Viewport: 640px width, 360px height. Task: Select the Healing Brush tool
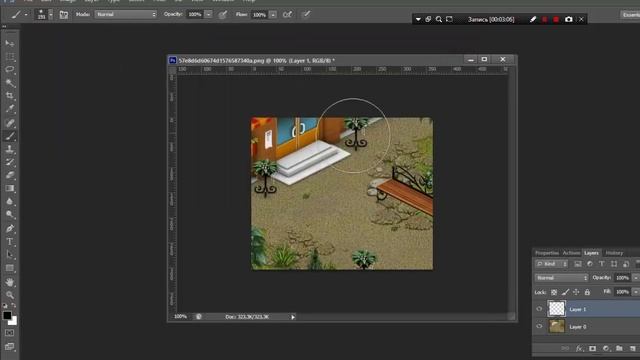click(10, 123)
